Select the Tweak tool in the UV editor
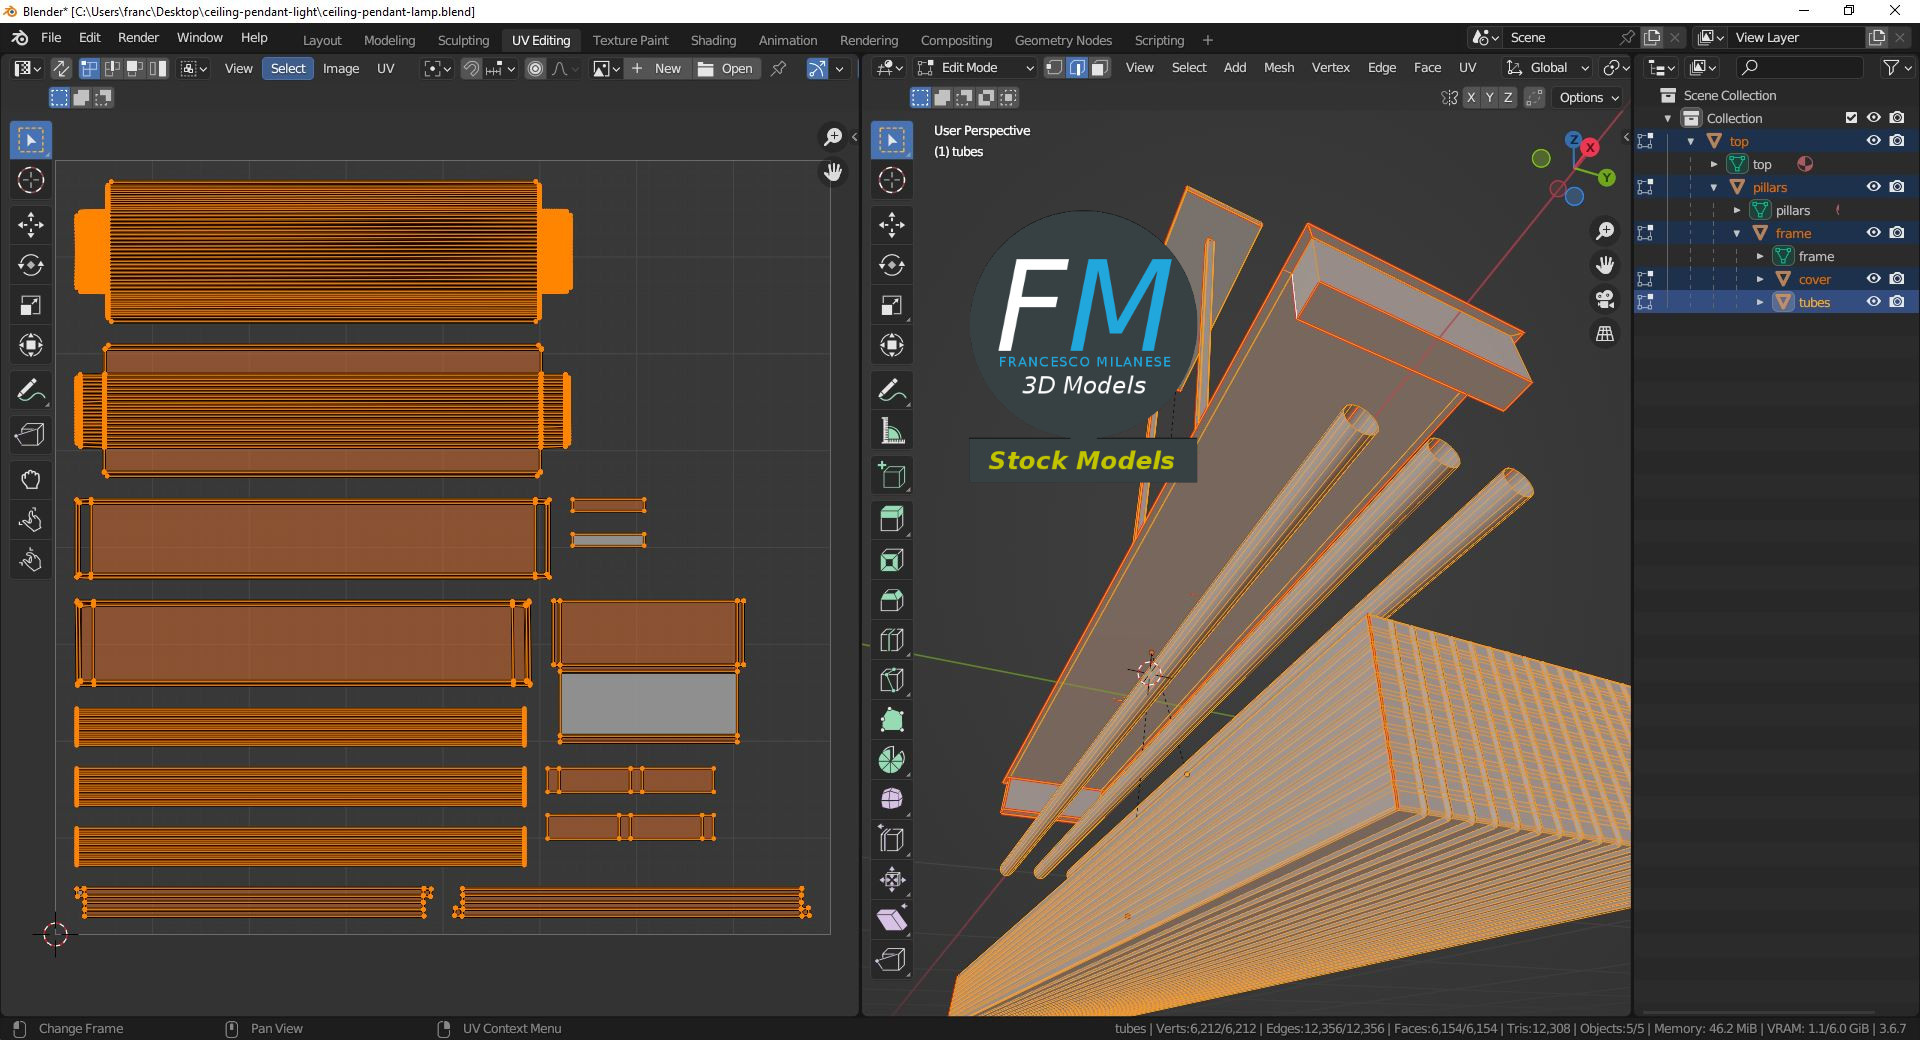The height and width of the screenshot is (1040, 1920). [x=31, y=140]
